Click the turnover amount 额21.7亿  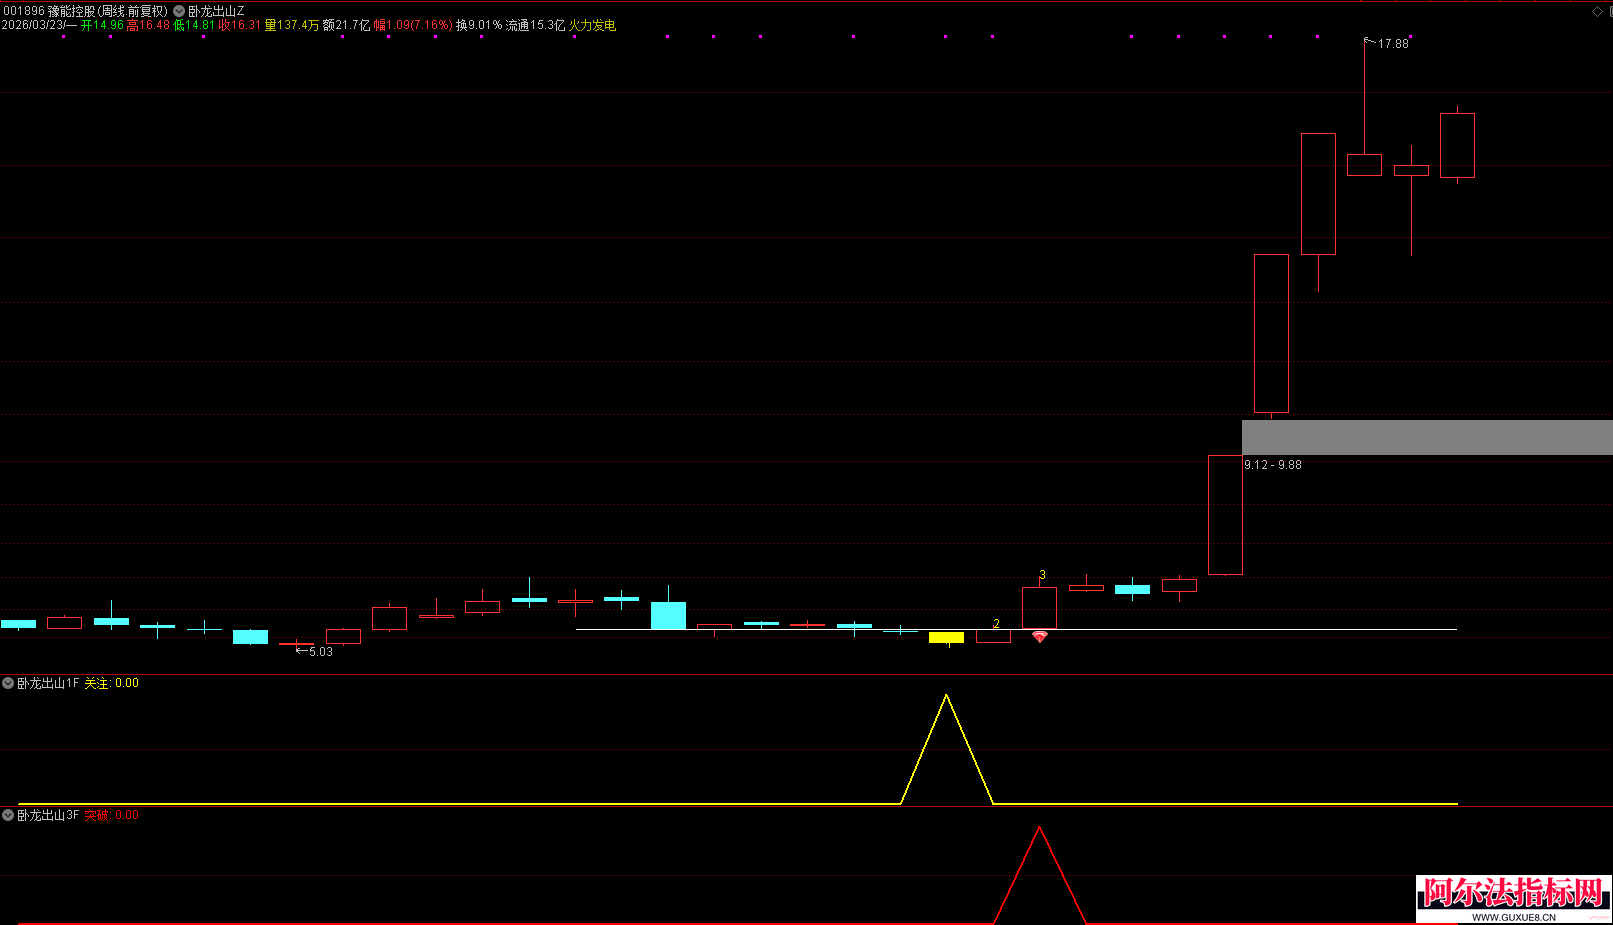(x=346, y=25)
